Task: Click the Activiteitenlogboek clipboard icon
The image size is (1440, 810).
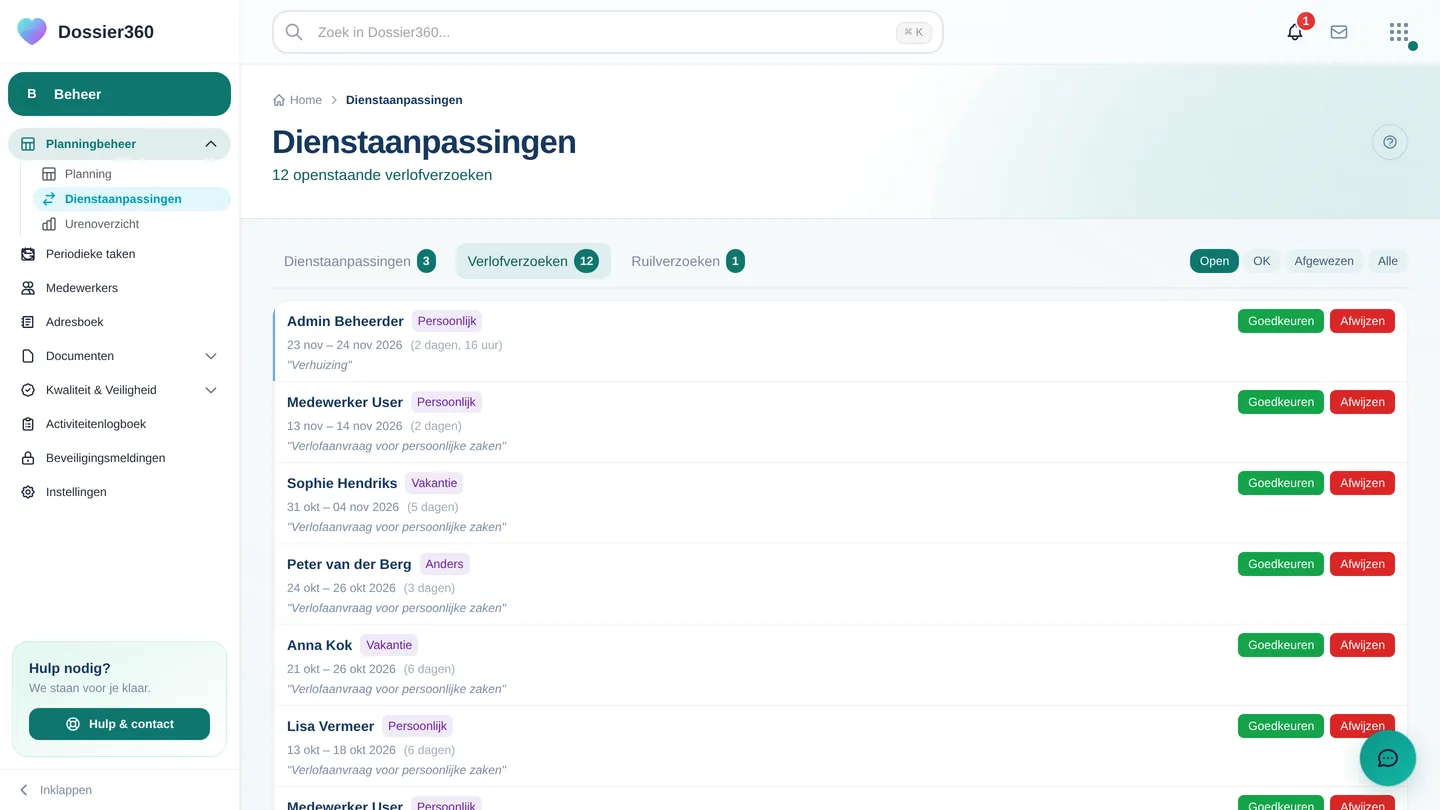Action: [x=28, y=424]
